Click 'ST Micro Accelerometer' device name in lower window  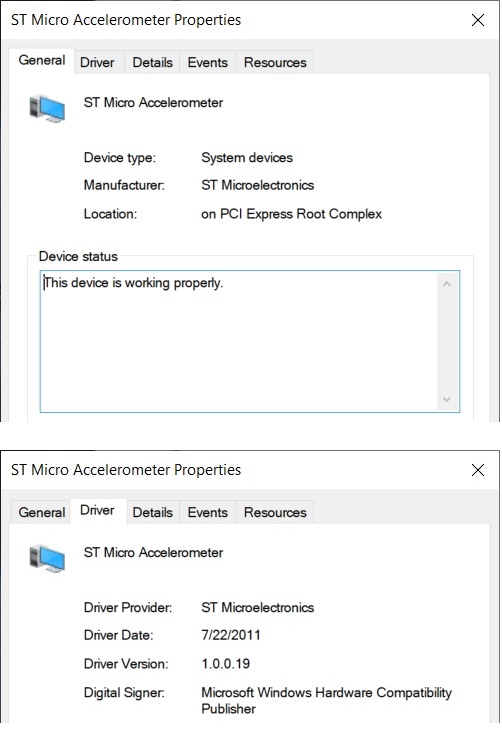click(x=153, y=553)
